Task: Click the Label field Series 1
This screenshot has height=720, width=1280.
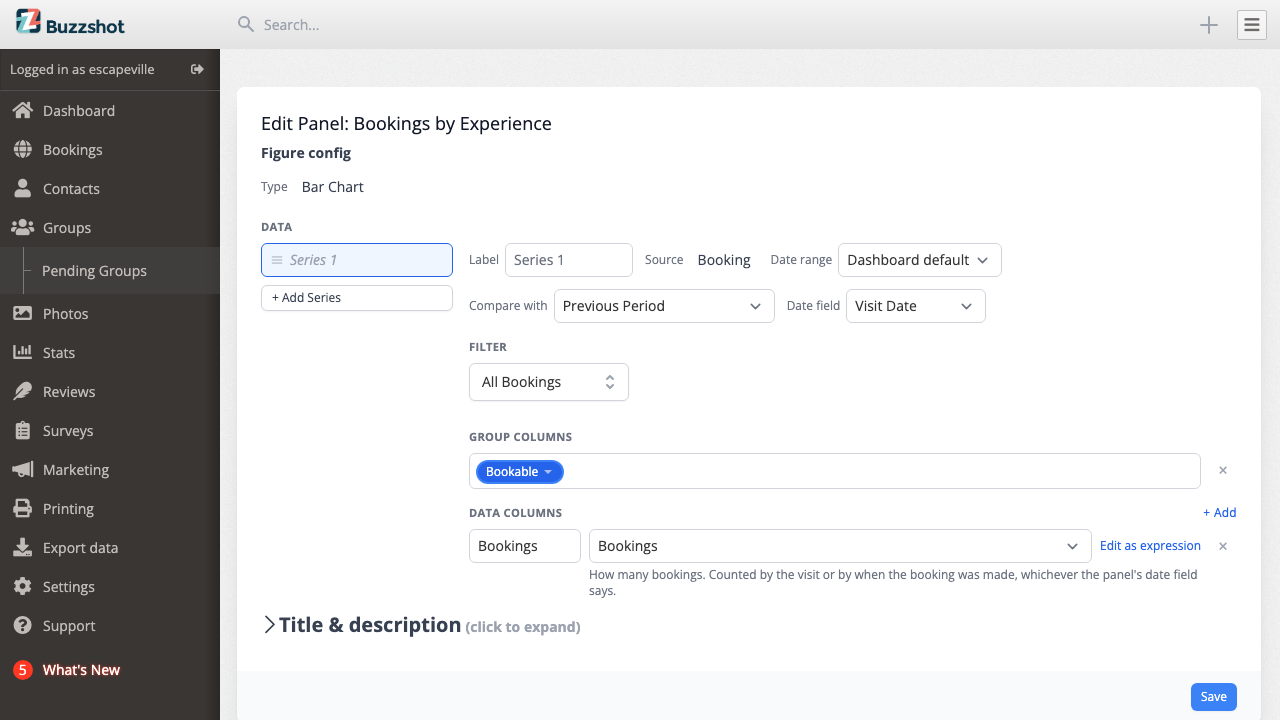Action: pos(568,260)
